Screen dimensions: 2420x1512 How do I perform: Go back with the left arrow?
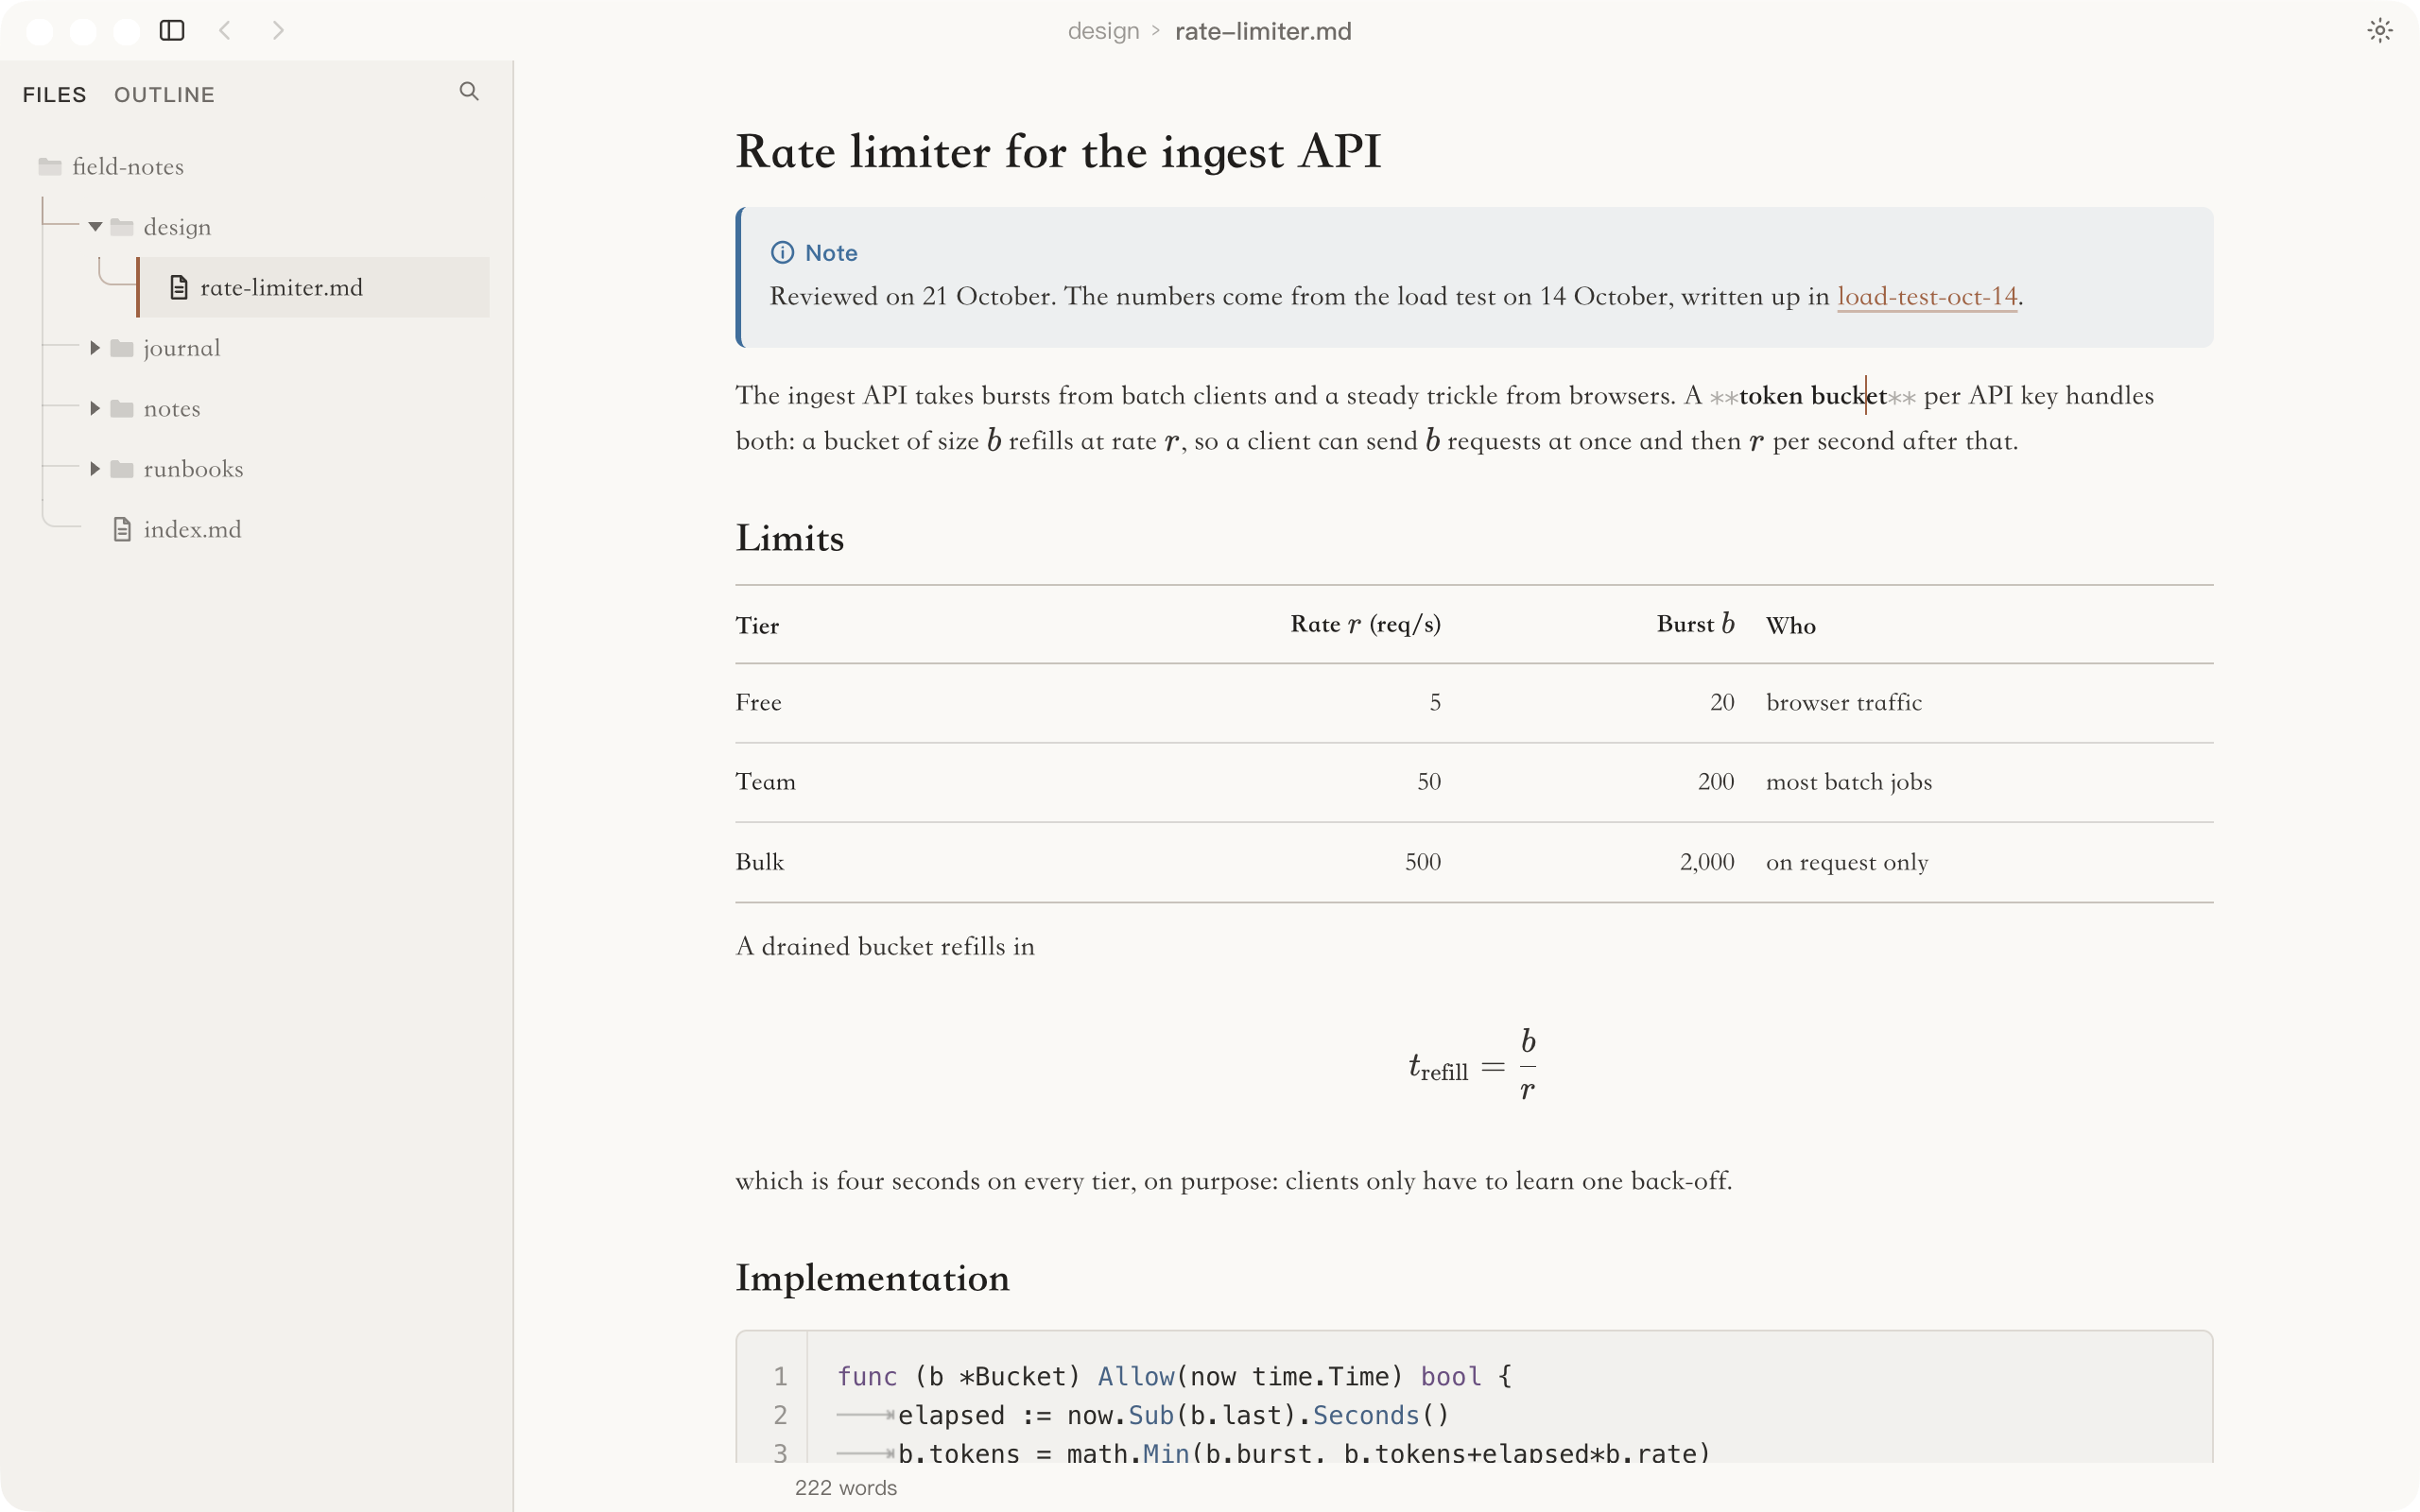tap(225, 30)
